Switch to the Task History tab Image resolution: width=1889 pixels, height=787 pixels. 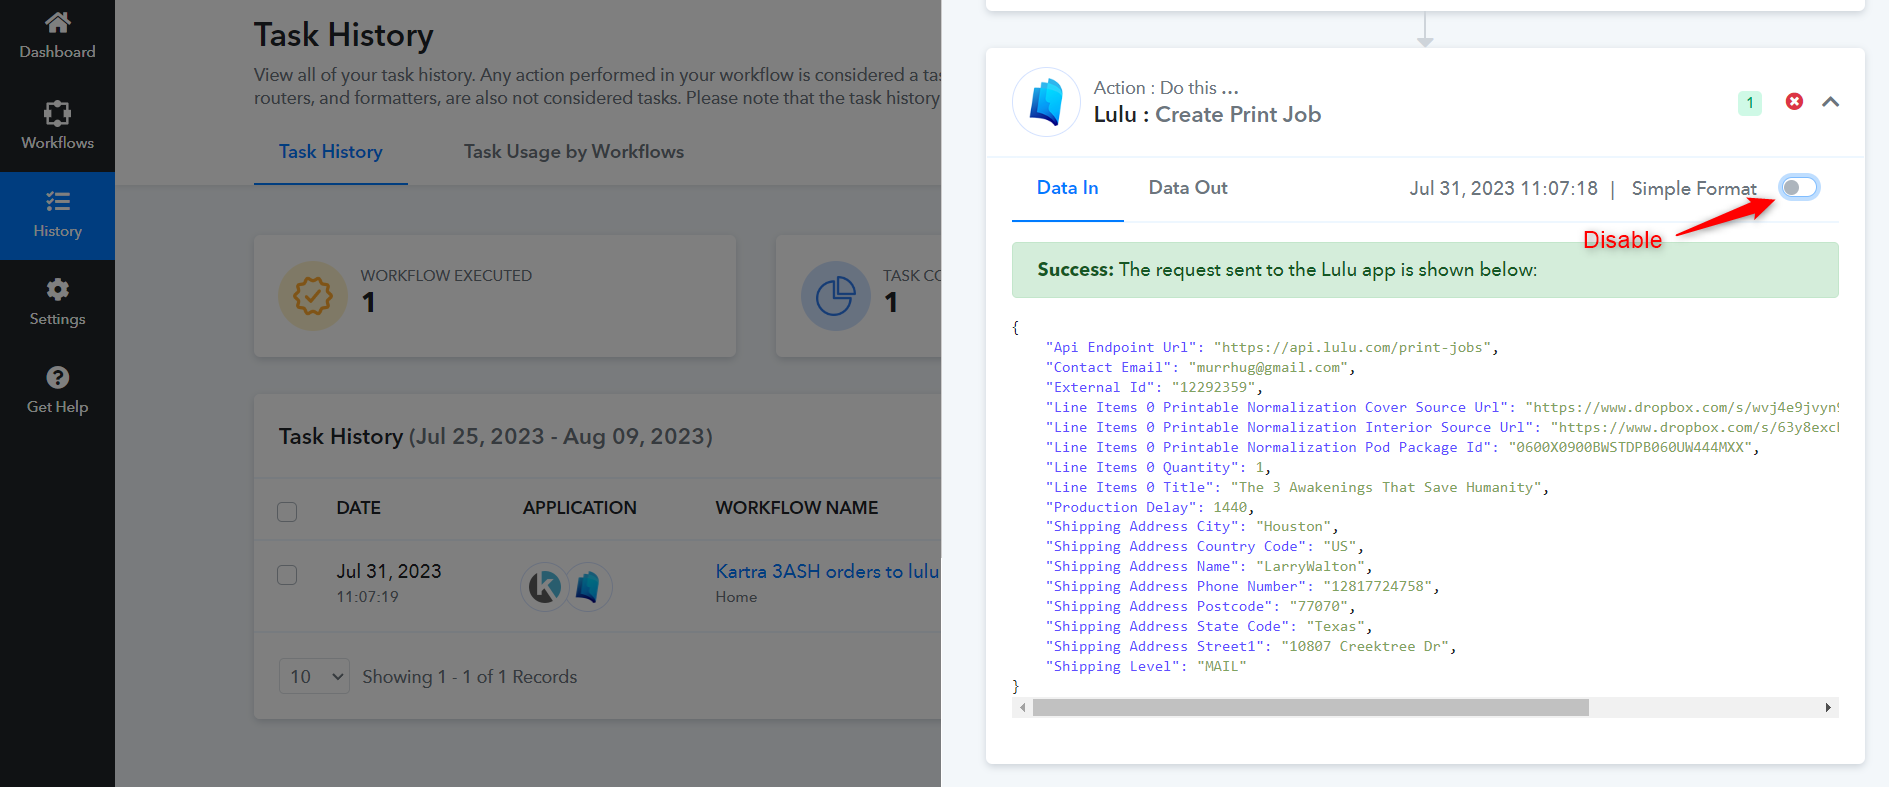[x=331, y=152]
